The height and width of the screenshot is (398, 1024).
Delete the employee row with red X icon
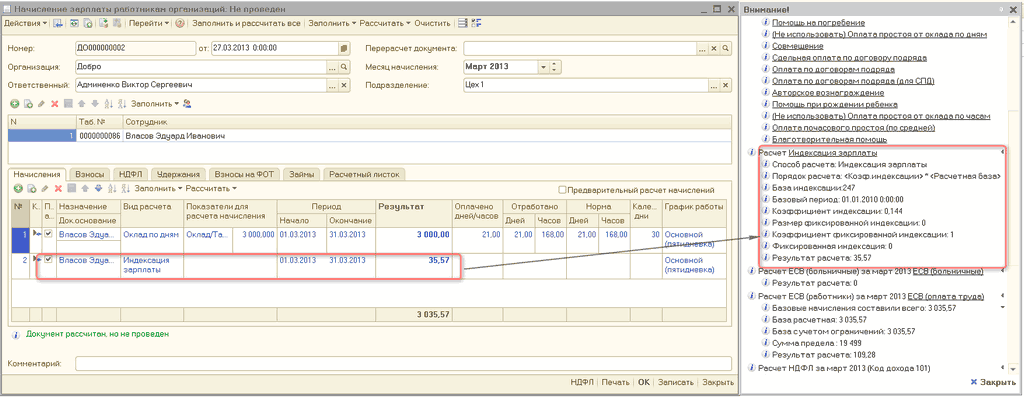pyautogui.click(x=54, y=103)
